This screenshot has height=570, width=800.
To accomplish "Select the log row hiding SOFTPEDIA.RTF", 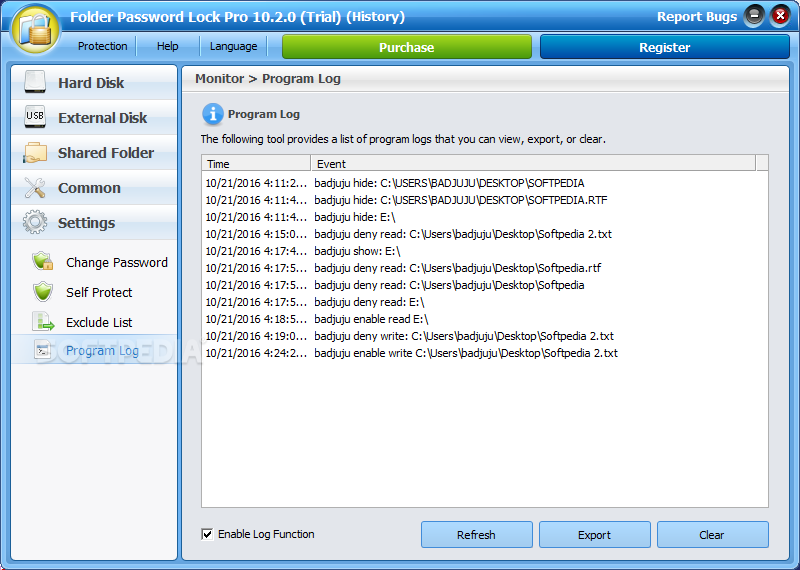I will pos(485,200).
